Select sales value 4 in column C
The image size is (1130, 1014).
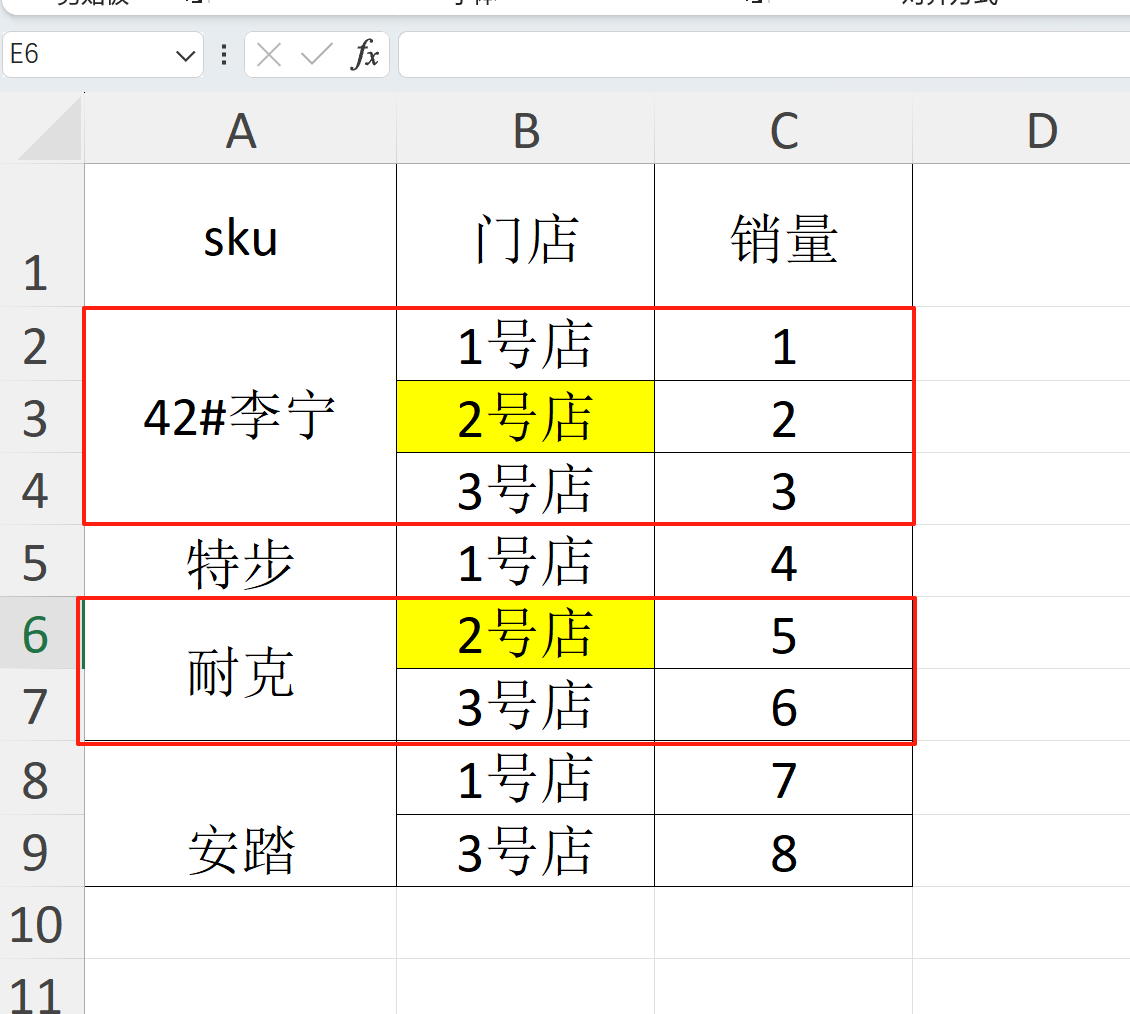783,561
